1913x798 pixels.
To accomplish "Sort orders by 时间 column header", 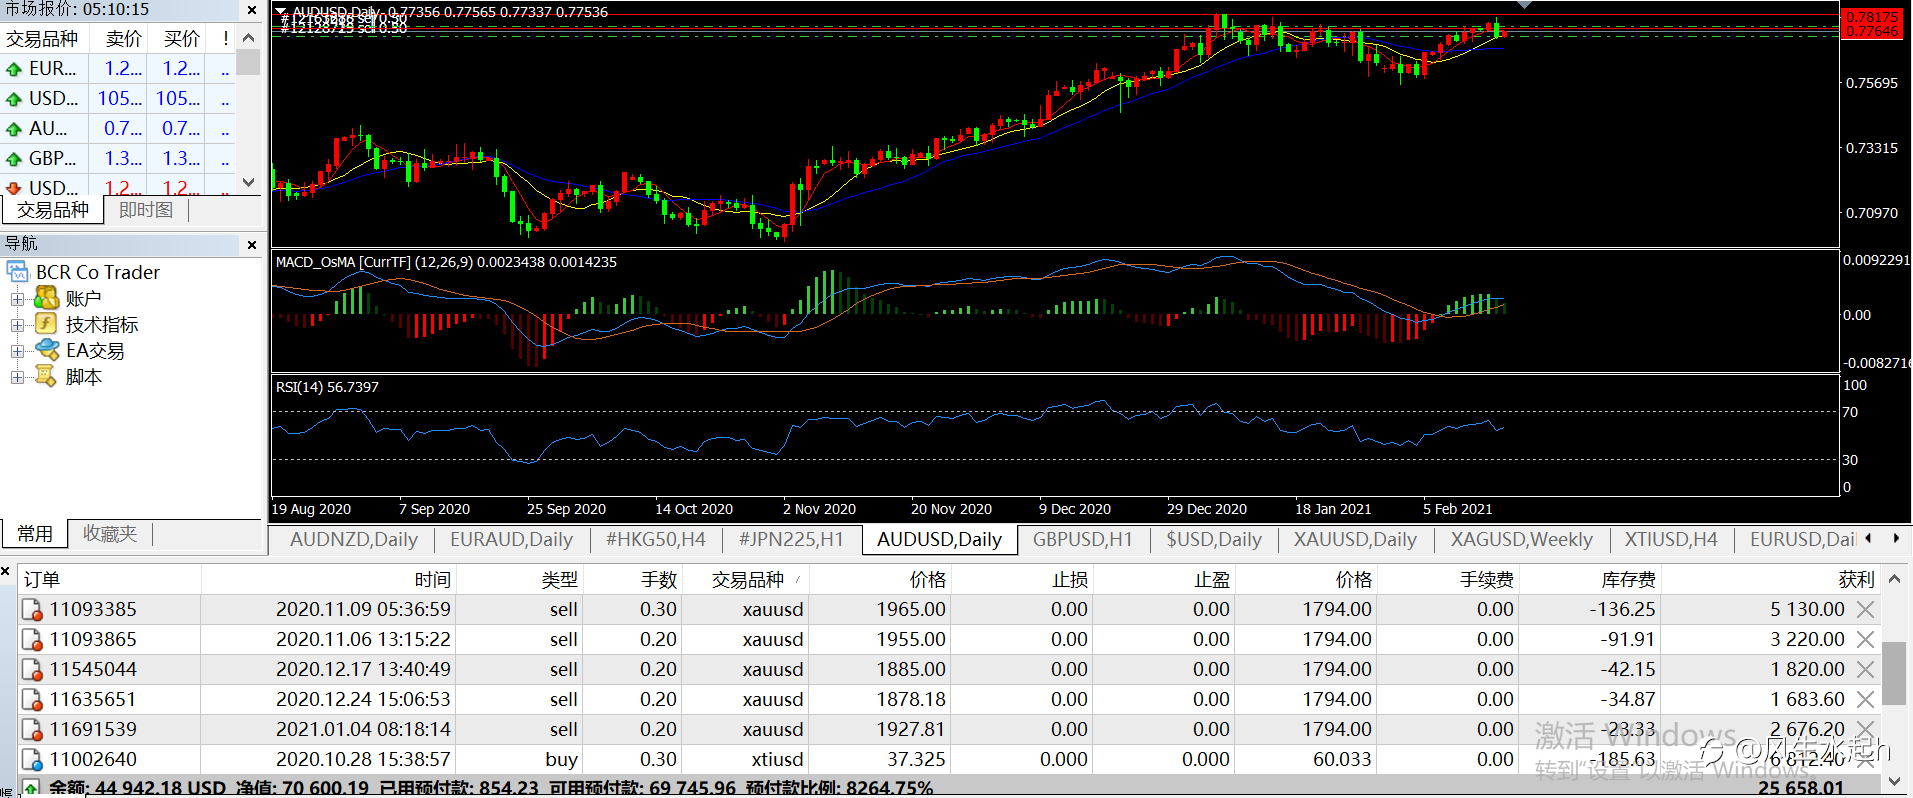I will 329,580.
